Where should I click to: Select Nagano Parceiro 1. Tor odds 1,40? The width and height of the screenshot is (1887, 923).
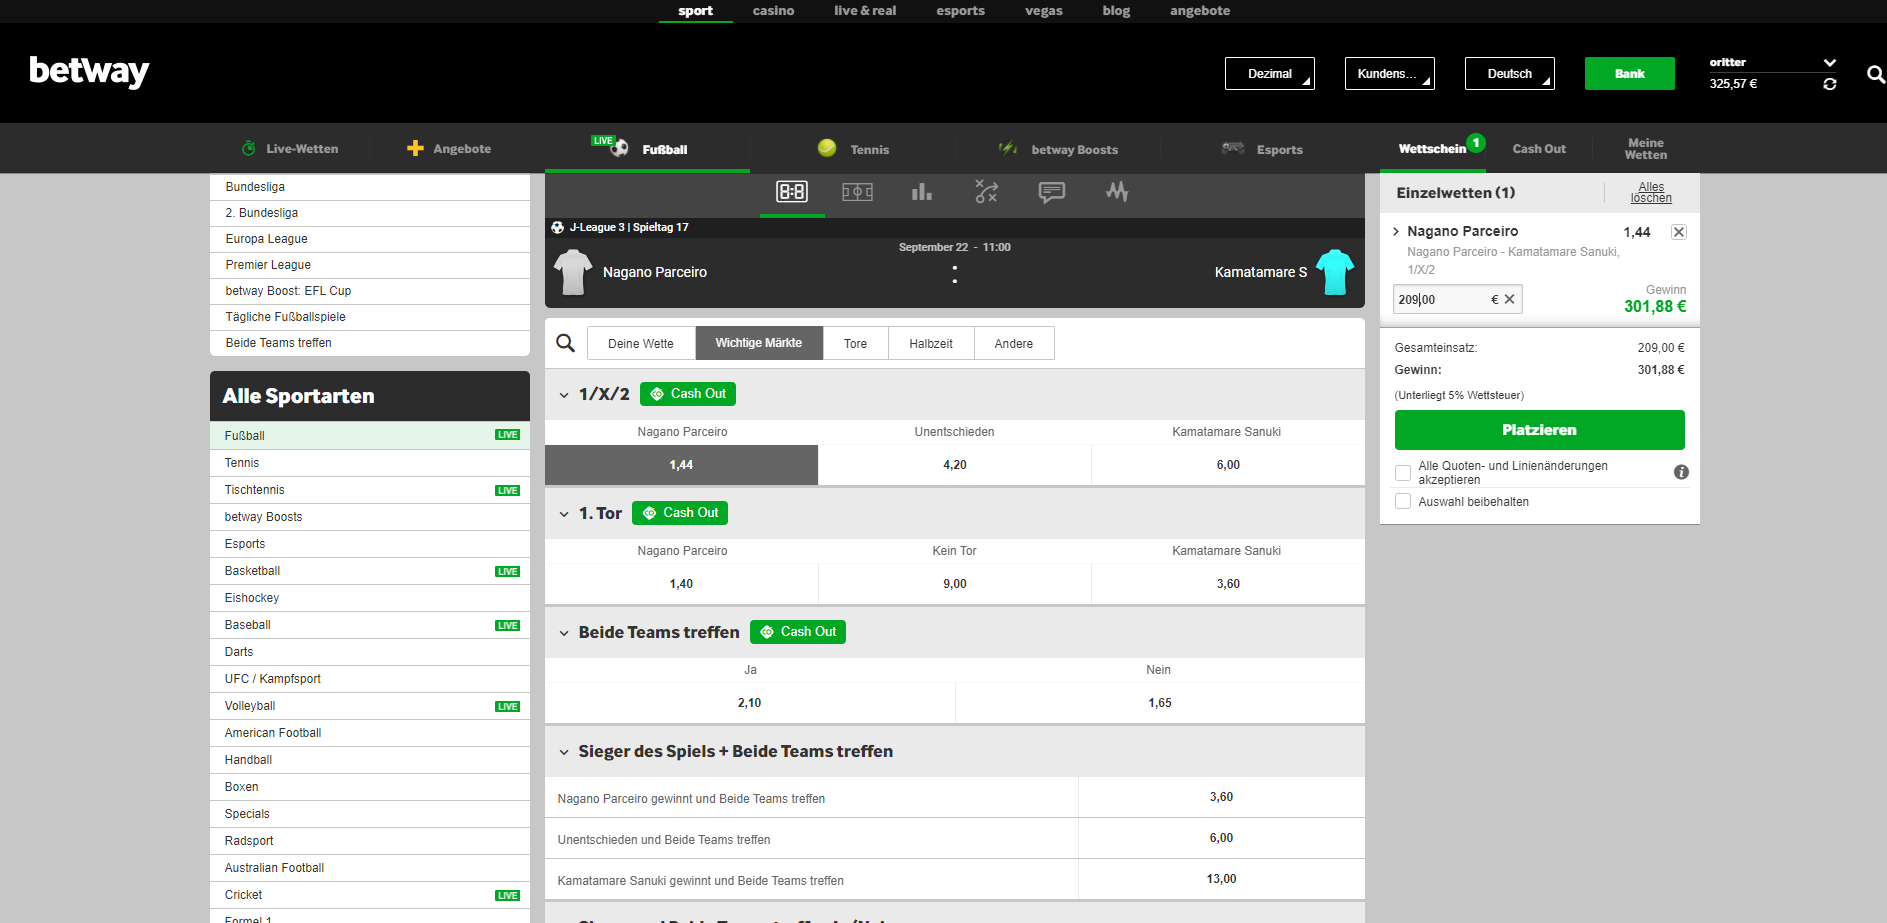681,584
